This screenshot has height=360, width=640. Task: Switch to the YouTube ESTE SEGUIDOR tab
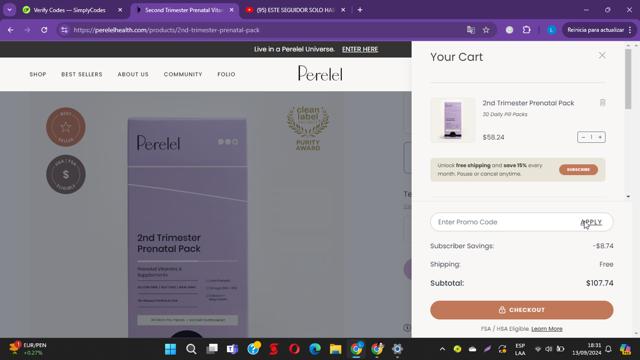(x=295, y=10)
